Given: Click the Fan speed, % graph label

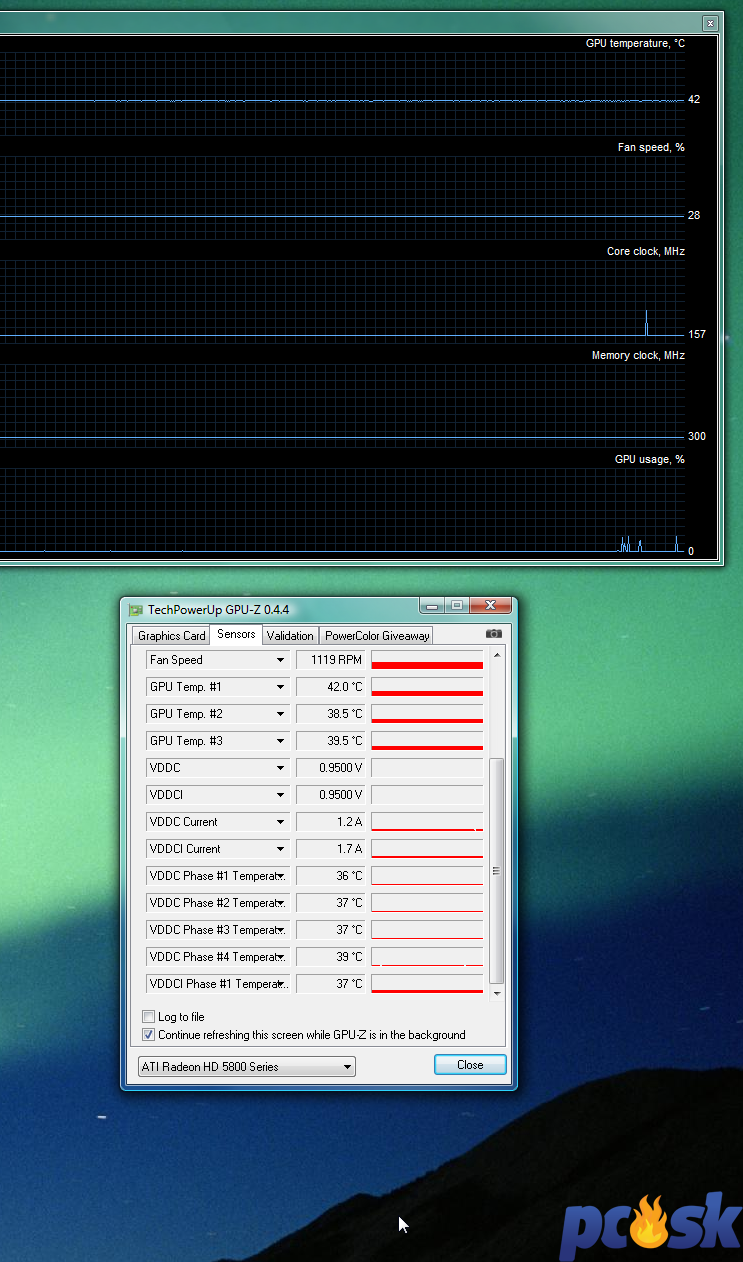Looking at the screenshot, I should click(651, 147).
